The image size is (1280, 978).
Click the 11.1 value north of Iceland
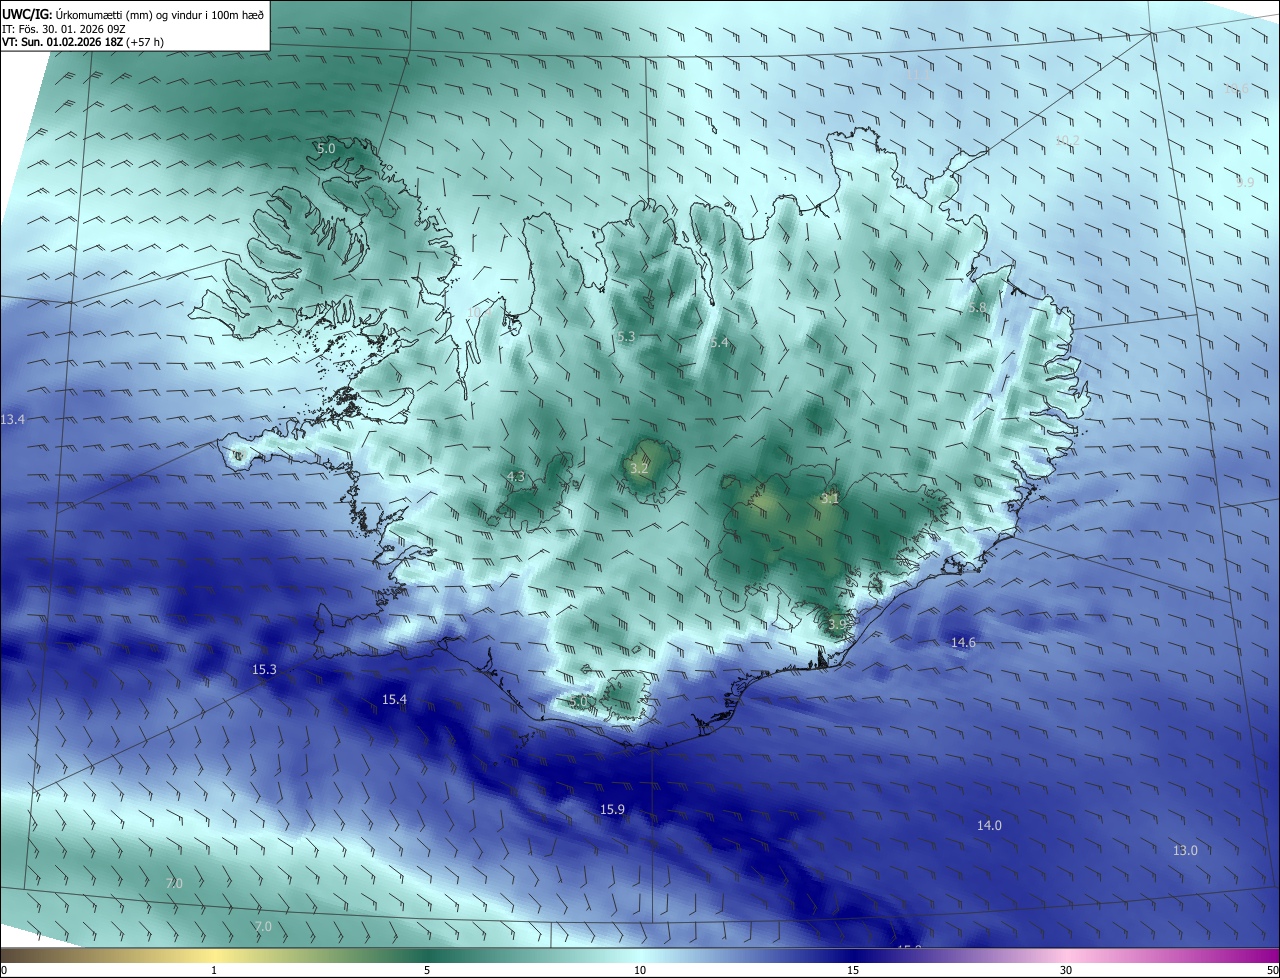pyautogui.click(x=918, y=76)
